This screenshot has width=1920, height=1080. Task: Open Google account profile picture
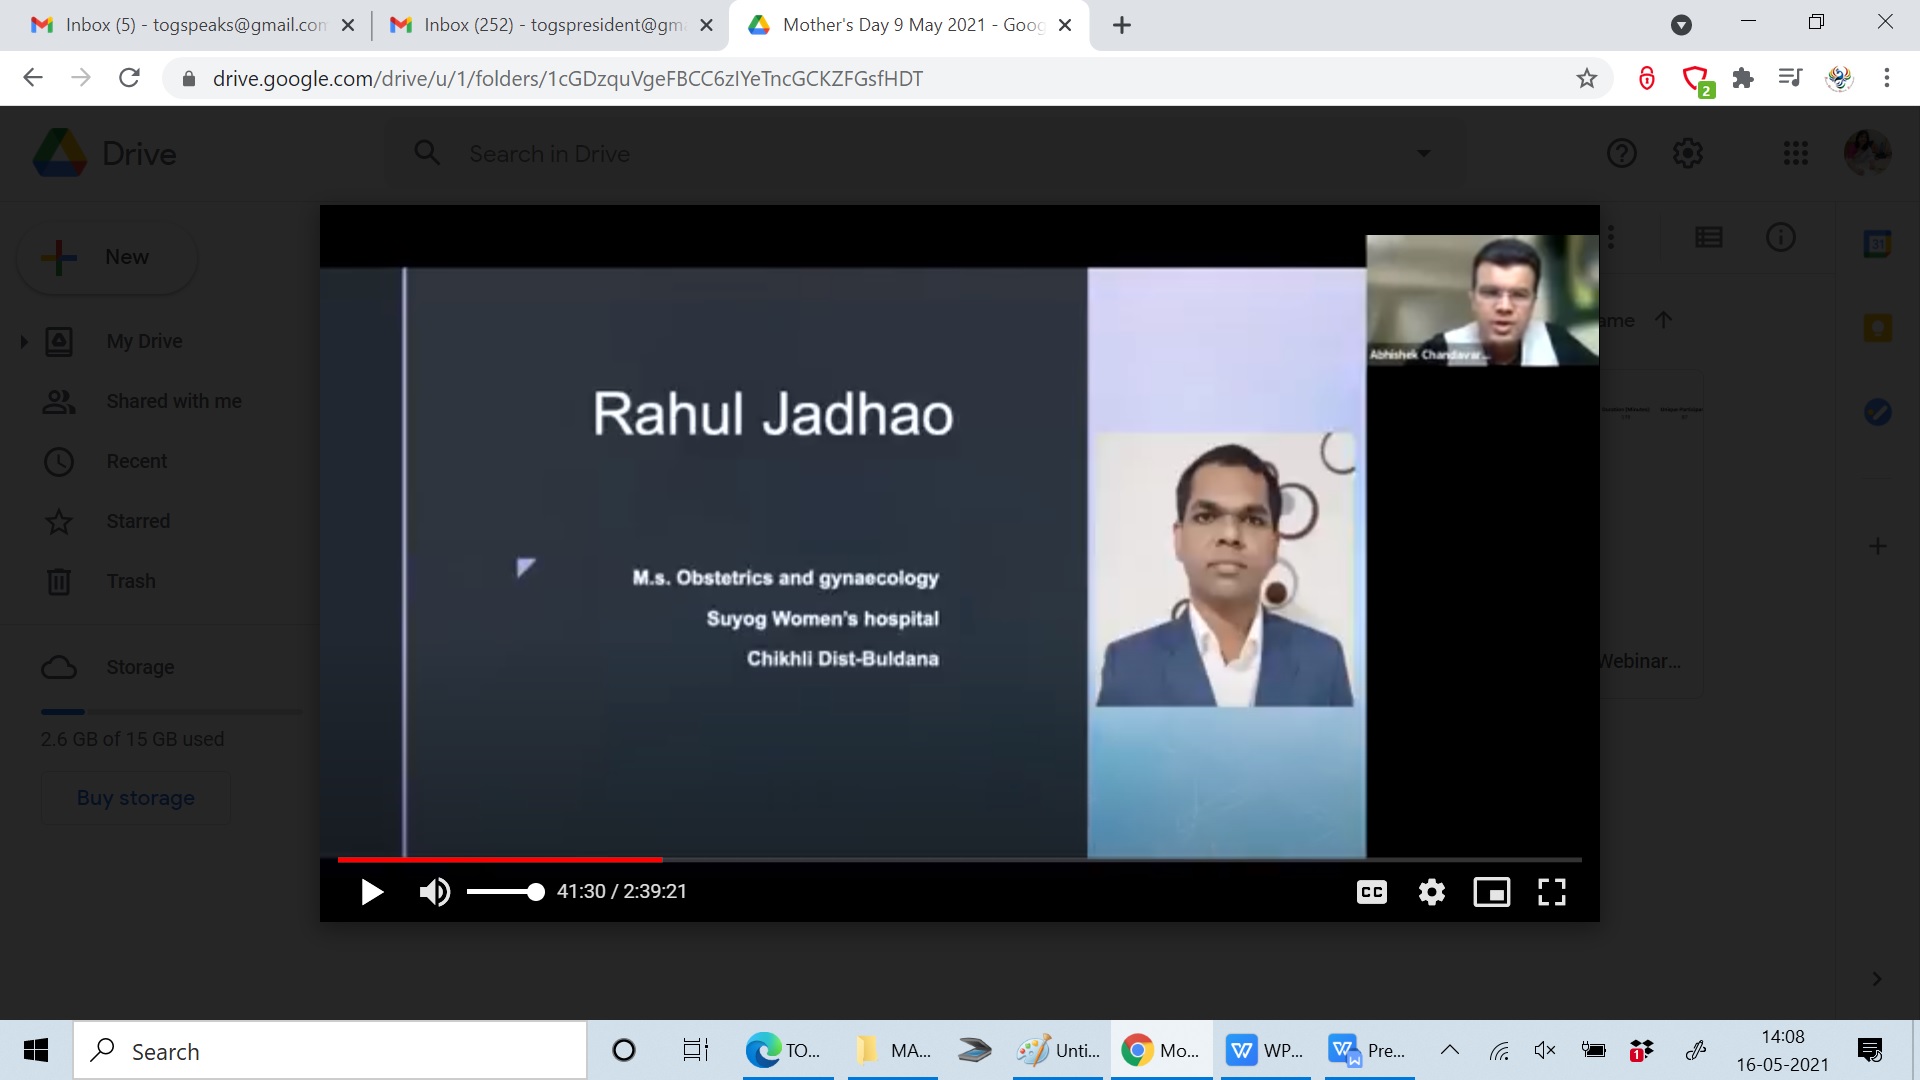point(1867,154)
